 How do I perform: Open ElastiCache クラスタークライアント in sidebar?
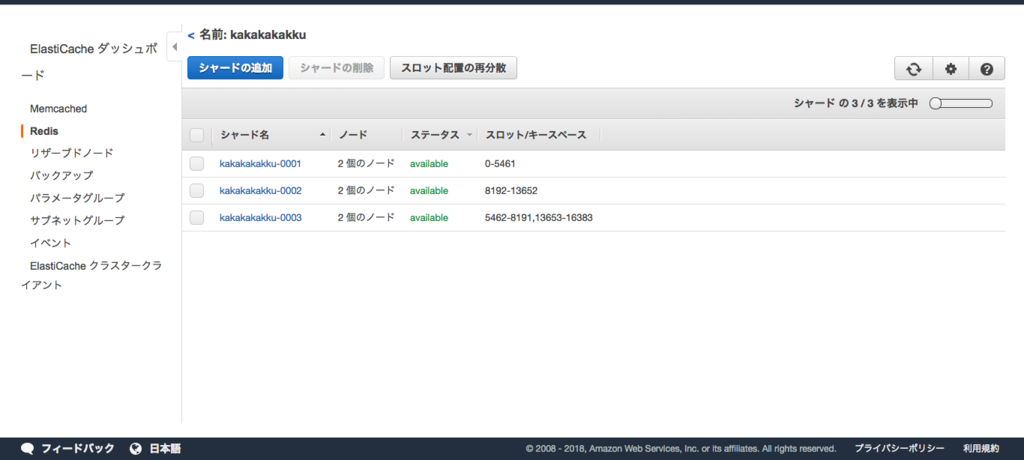(91, 275)
